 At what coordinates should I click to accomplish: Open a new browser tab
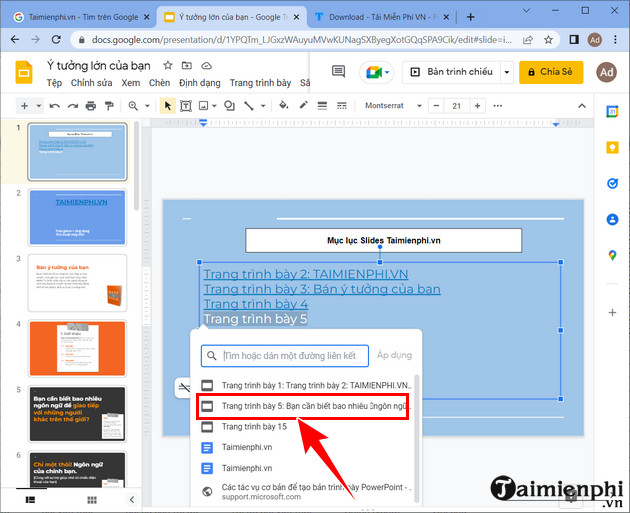(470, 17)
